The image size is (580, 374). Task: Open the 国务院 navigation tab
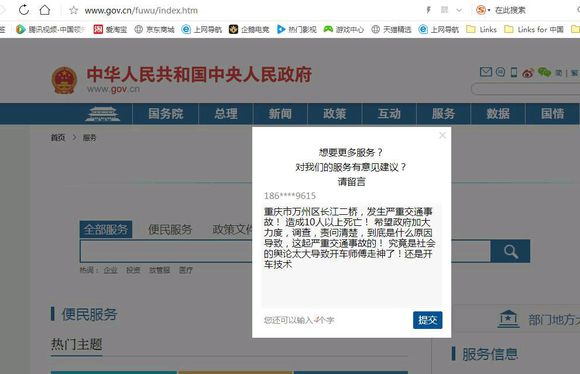[165, 114]
